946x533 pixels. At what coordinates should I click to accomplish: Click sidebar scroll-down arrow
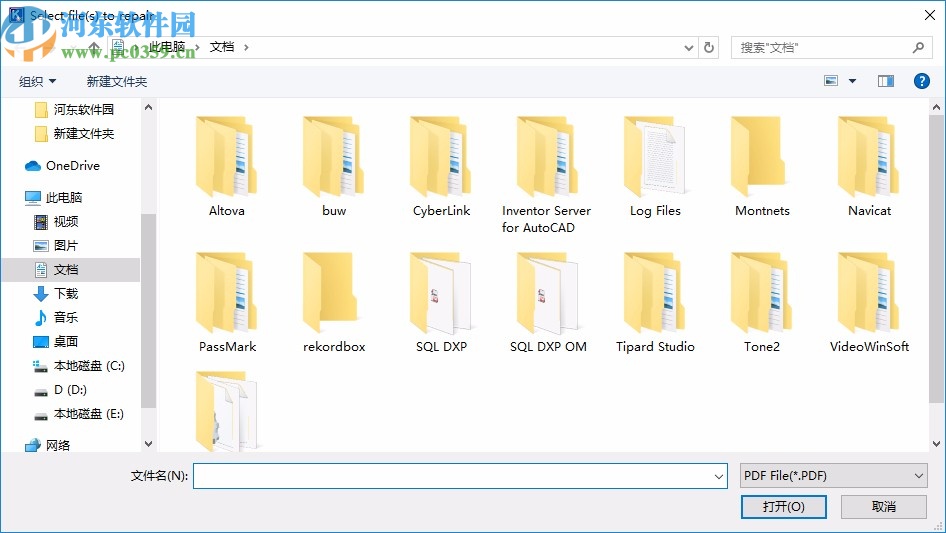pos(148,444)
